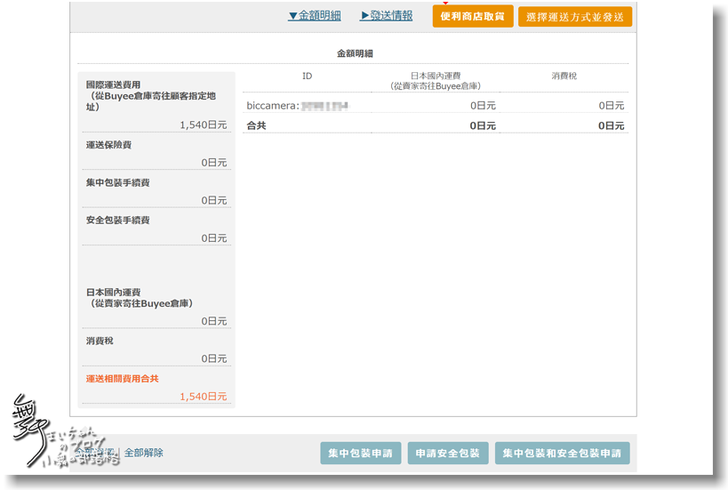The image size is (728, 490).
Task: Click the 全部解除 link
Action: coord(143,452)
